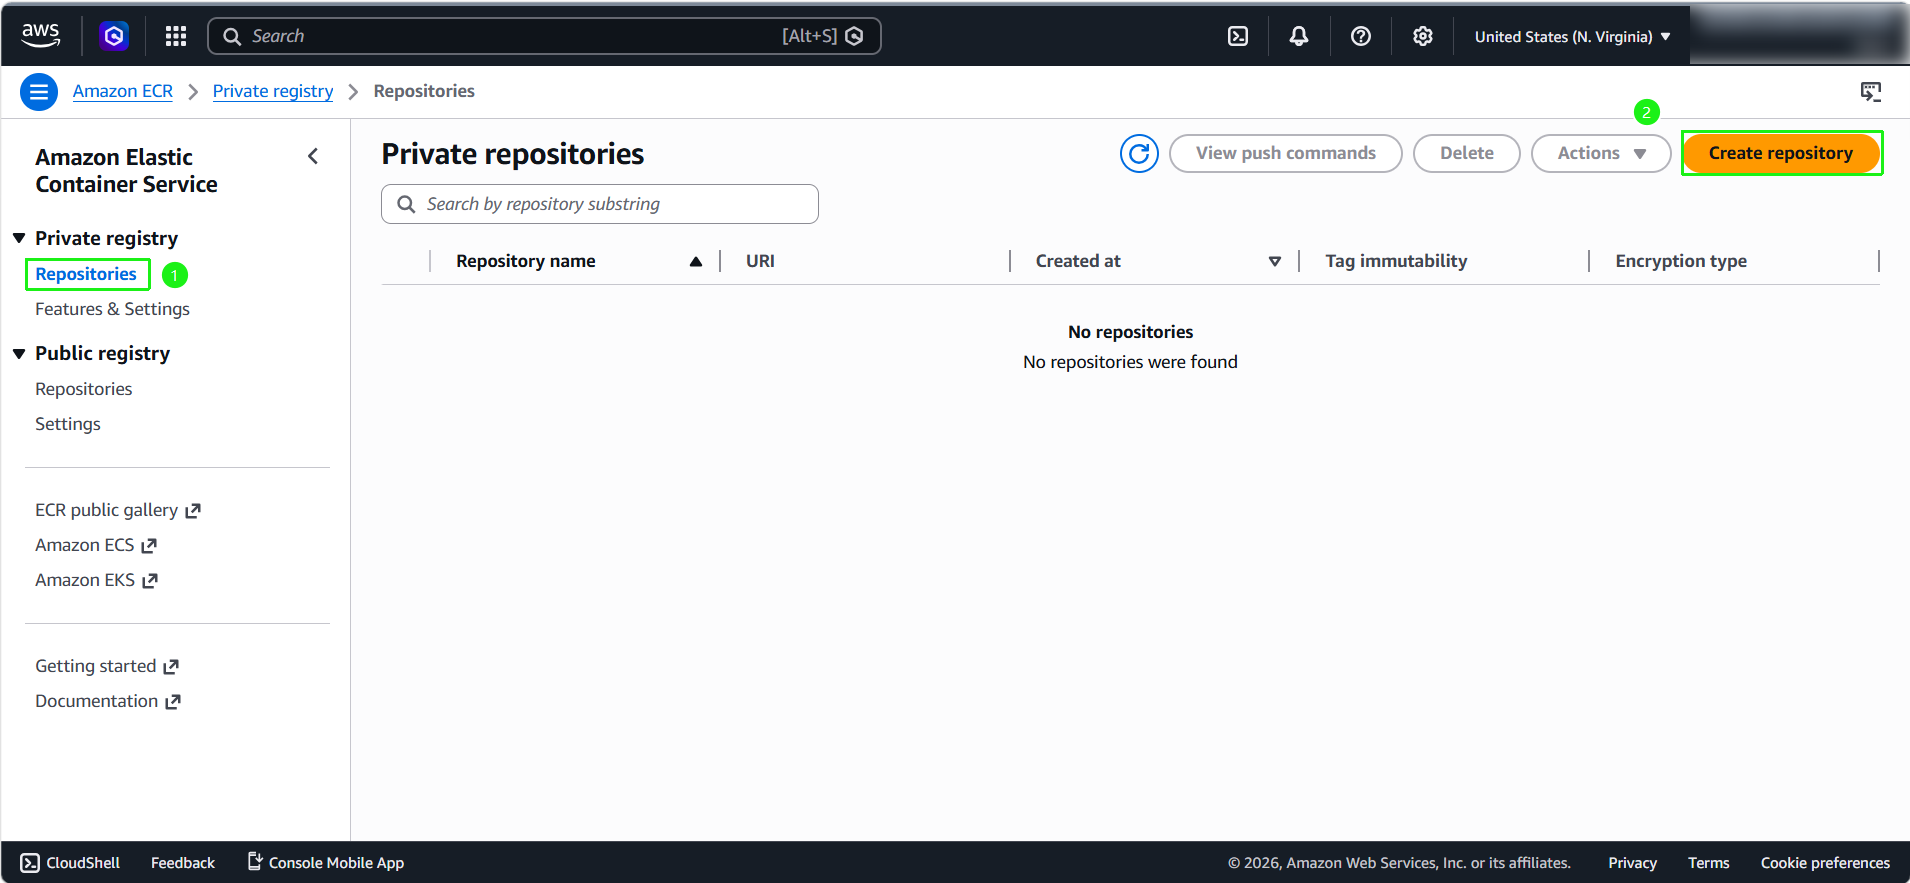Screen dimensions: 1910x883
Task: Open the feedback panel icon below the top bar
Action: tap(1871, 92)
